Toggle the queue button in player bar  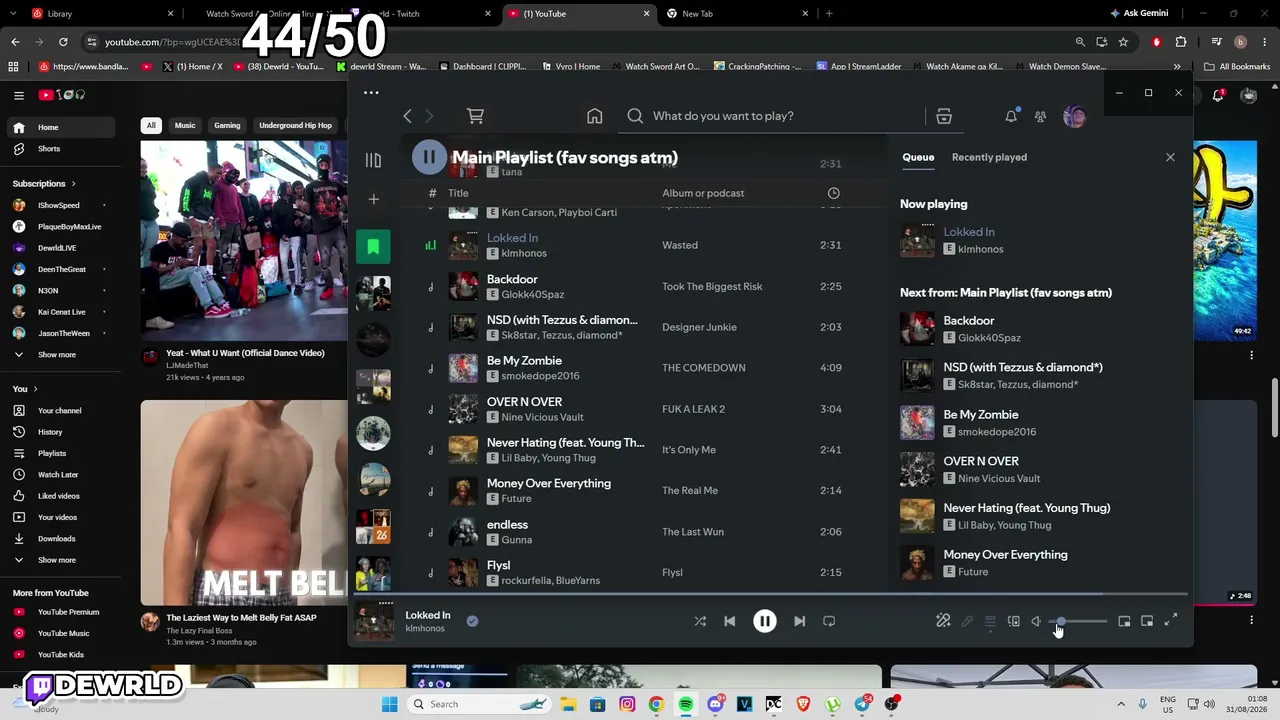(x=990, y=621)
